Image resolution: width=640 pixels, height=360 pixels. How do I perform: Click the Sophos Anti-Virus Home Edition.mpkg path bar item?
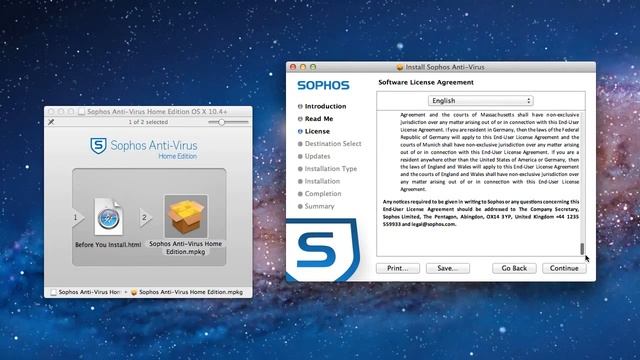coord(187,292)
